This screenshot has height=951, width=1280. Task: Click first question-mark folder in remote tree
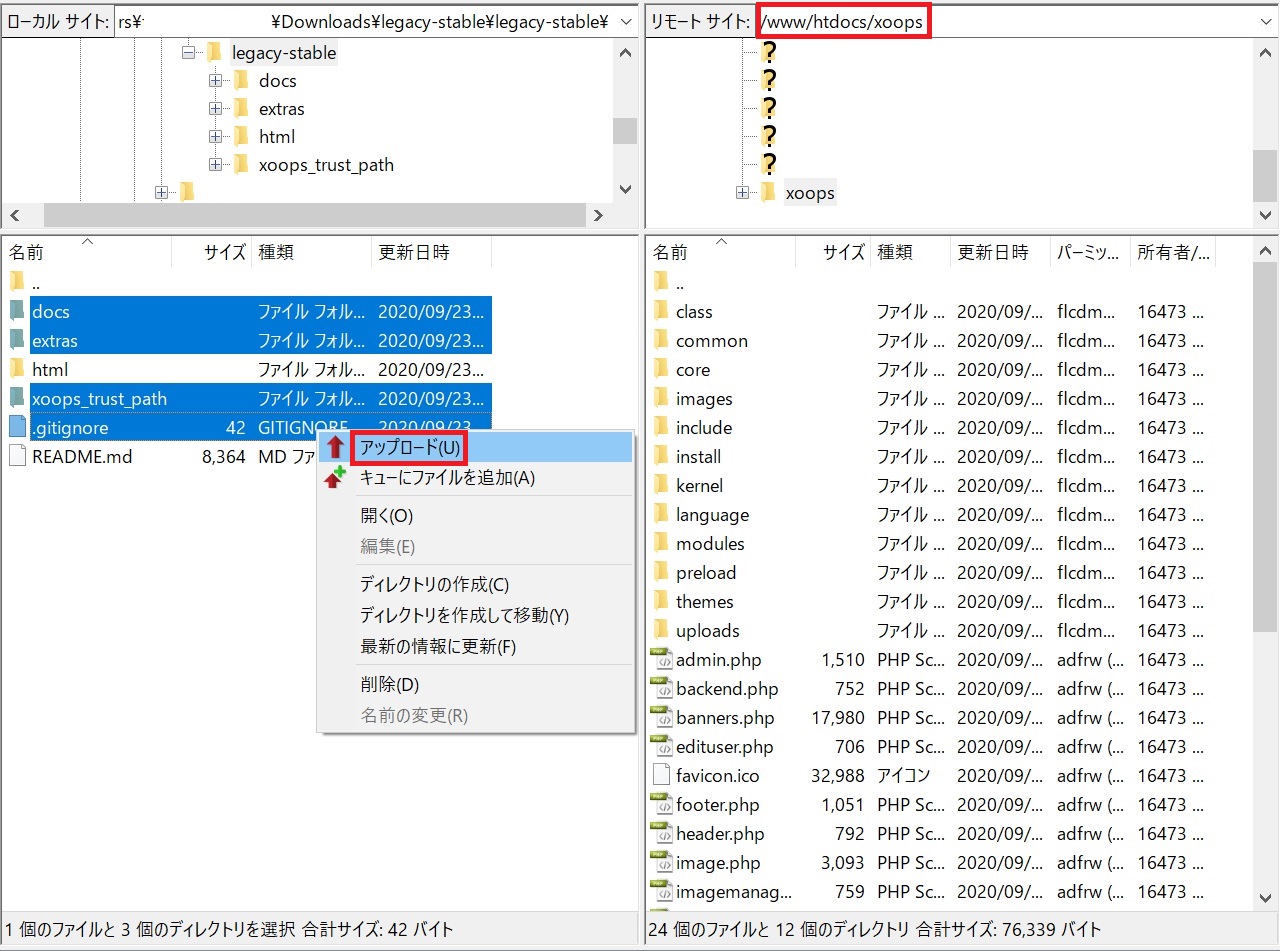coord(769,52)
